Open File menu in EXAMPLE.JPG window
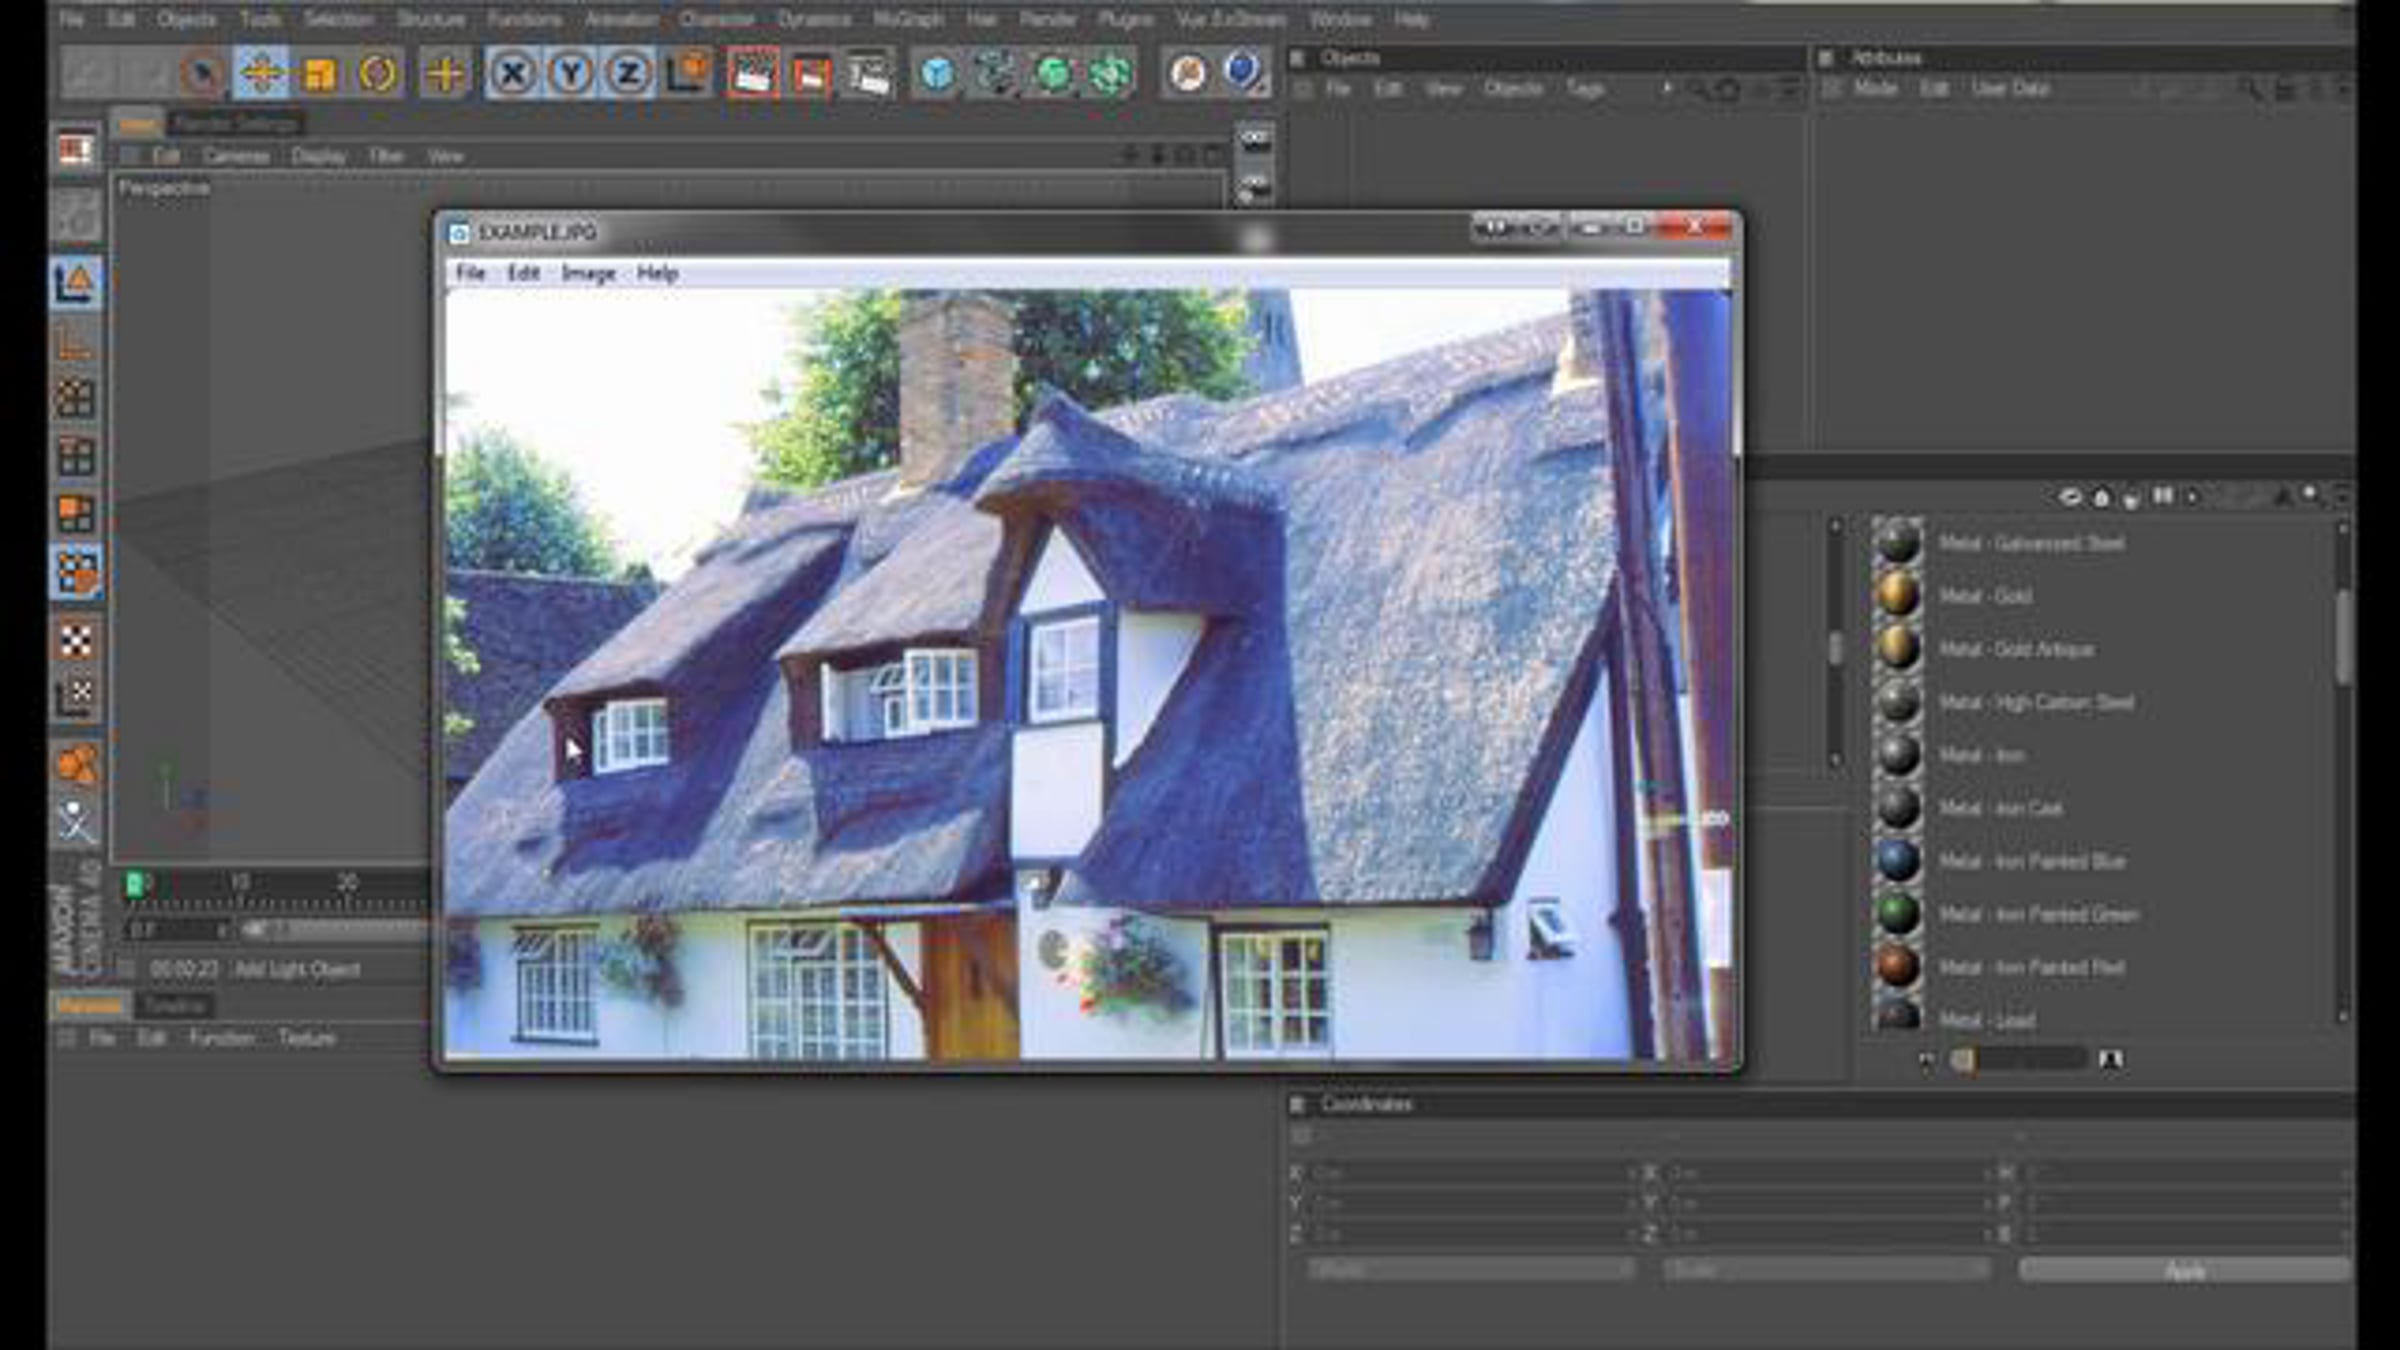Screen dimensions: 2400x1350 point(470,273)
